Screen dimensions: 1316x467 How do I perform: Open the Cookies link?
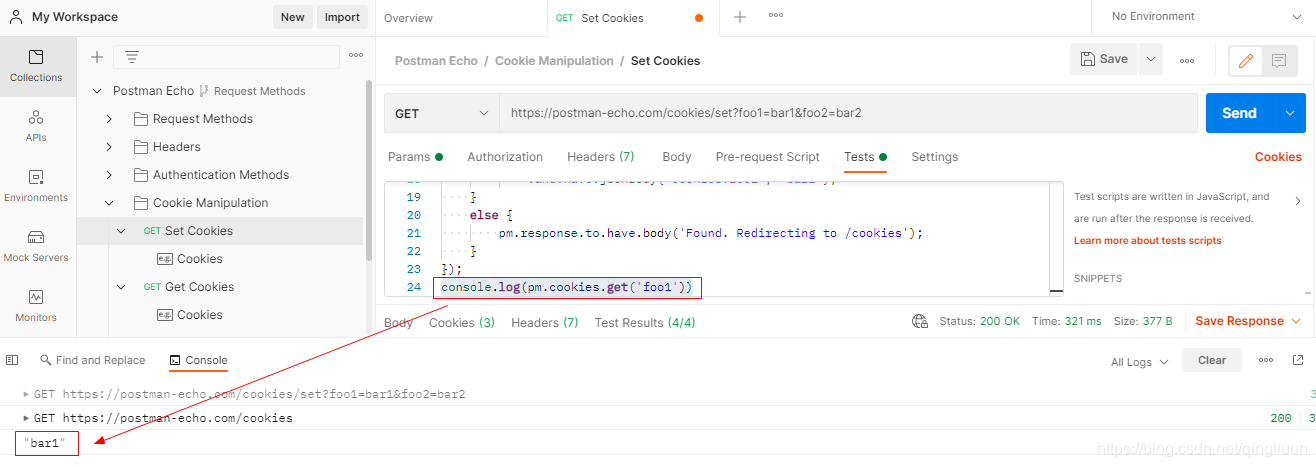(1278, 157)
